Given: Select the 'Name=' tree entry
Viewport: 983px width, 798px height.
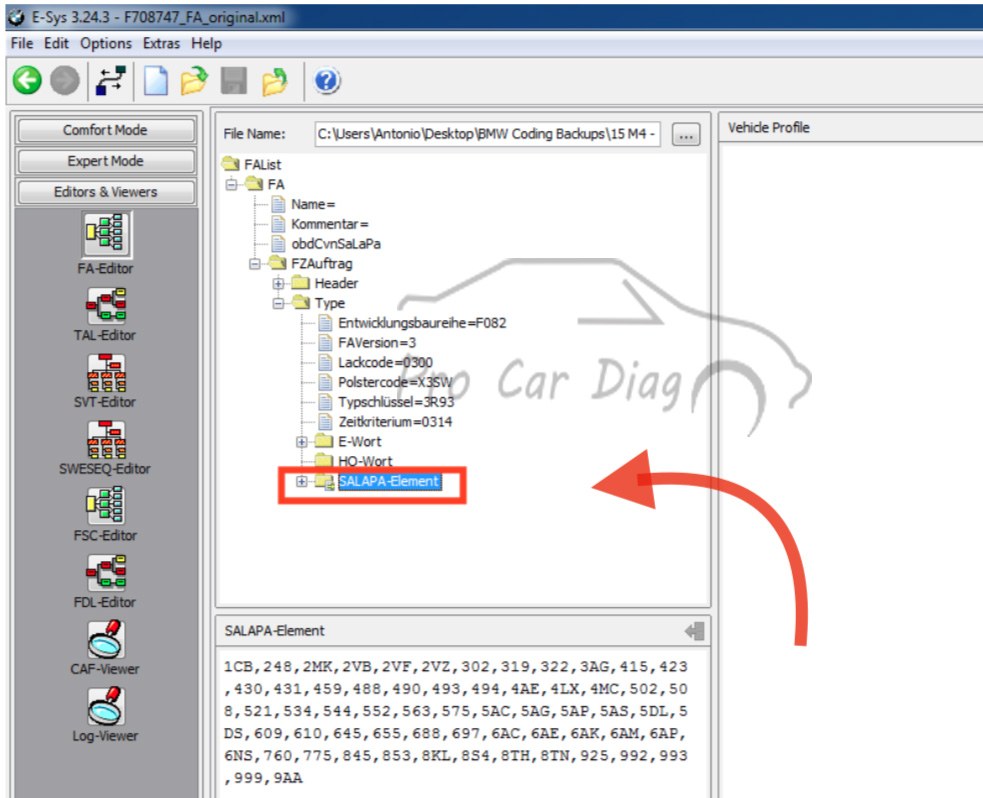Looking at the screenshot, I should tap(313, 204).
